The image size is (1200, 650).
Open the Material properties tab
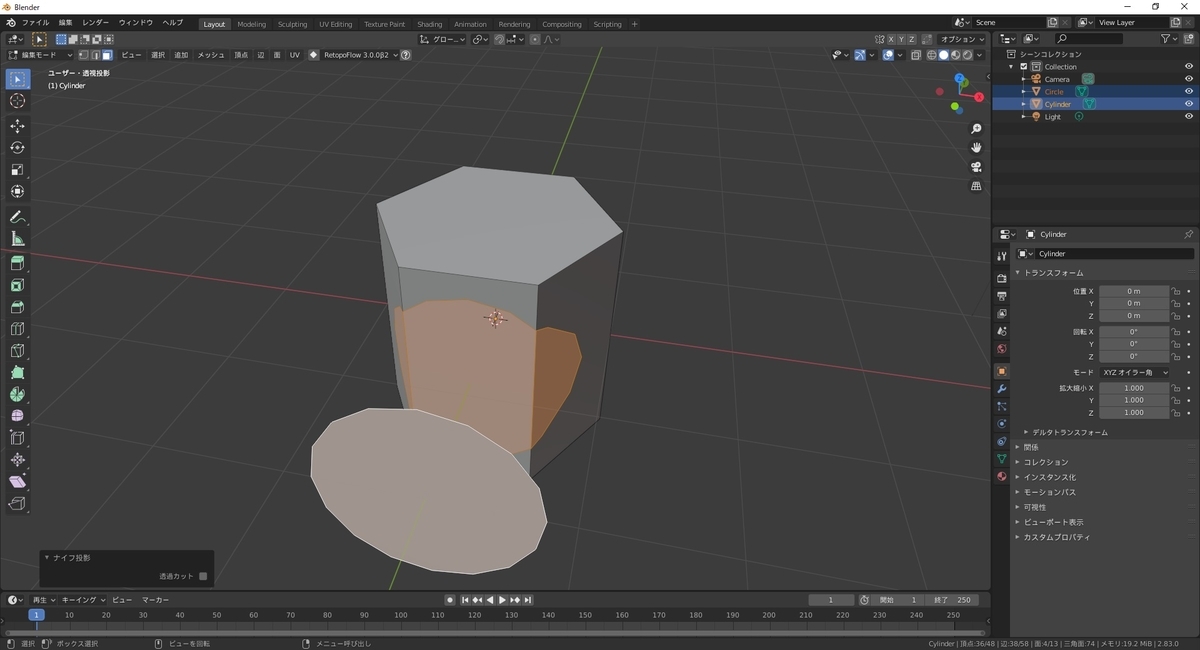[1001, 476]
